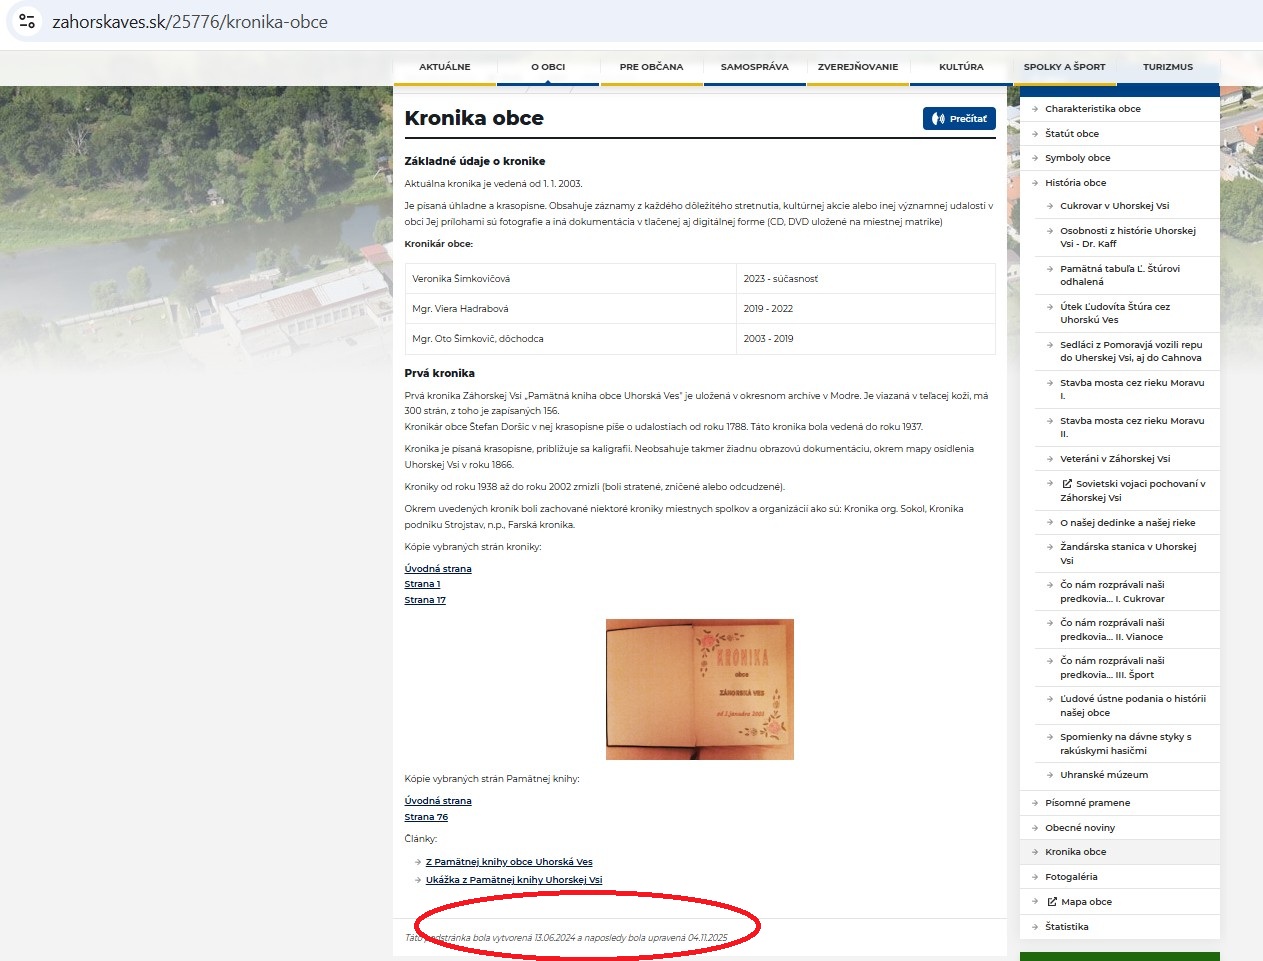Viewport: 1263px width, 961px height.
Task: Open Uhranské múzeum in sidebar
Action: (x=1104, y=775)
